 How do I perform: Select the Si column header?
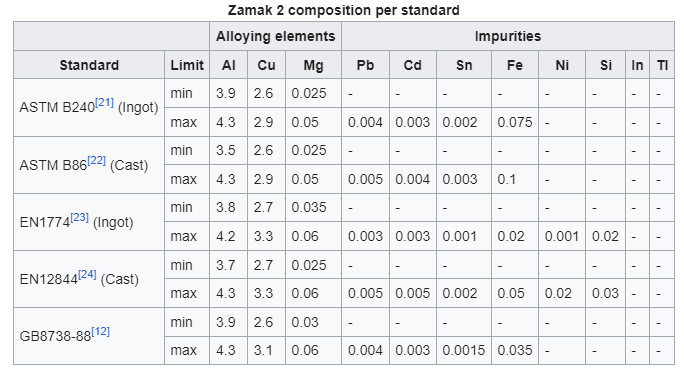click(x=606, y=65)
